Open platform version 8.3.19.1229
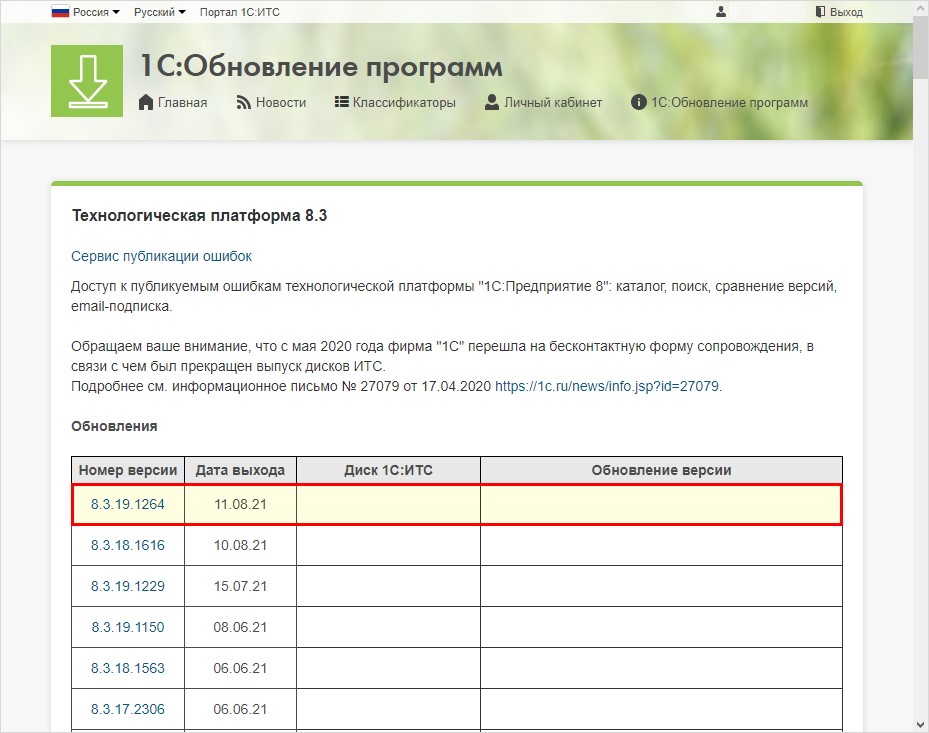Image resolution: width=929 pixels, height=733 pixels. [x=127, y=586]
